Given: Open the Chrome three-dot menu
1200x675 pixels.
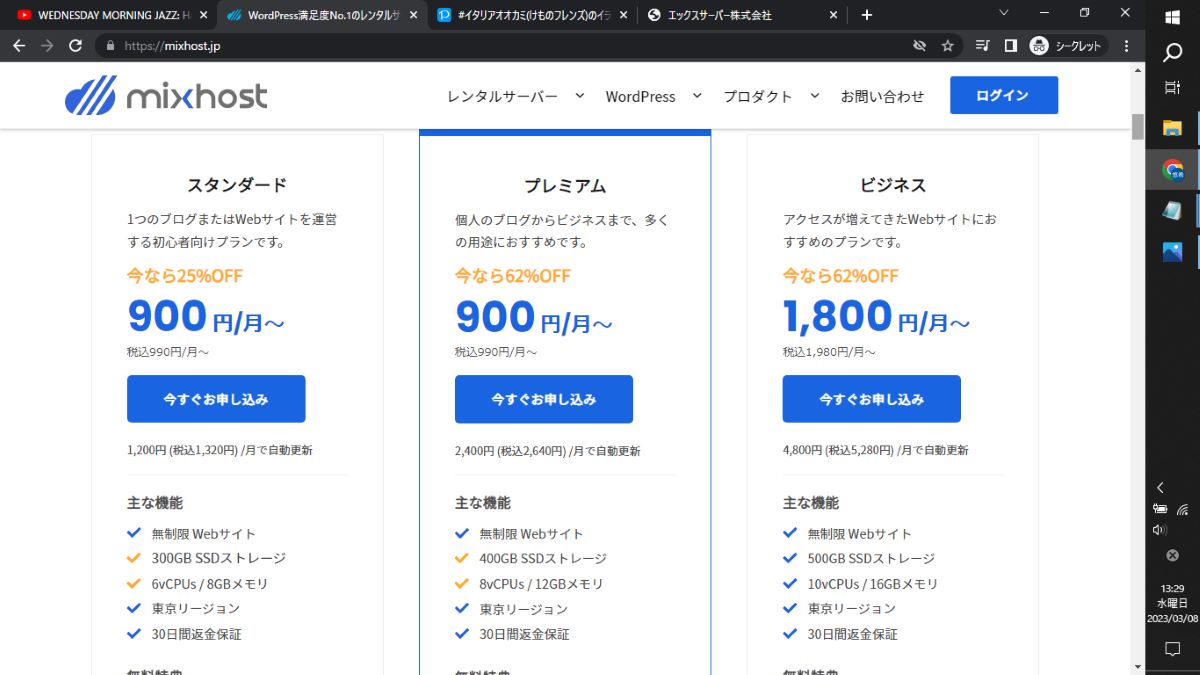Looking at the screenshot, I should coord(1127,46).
